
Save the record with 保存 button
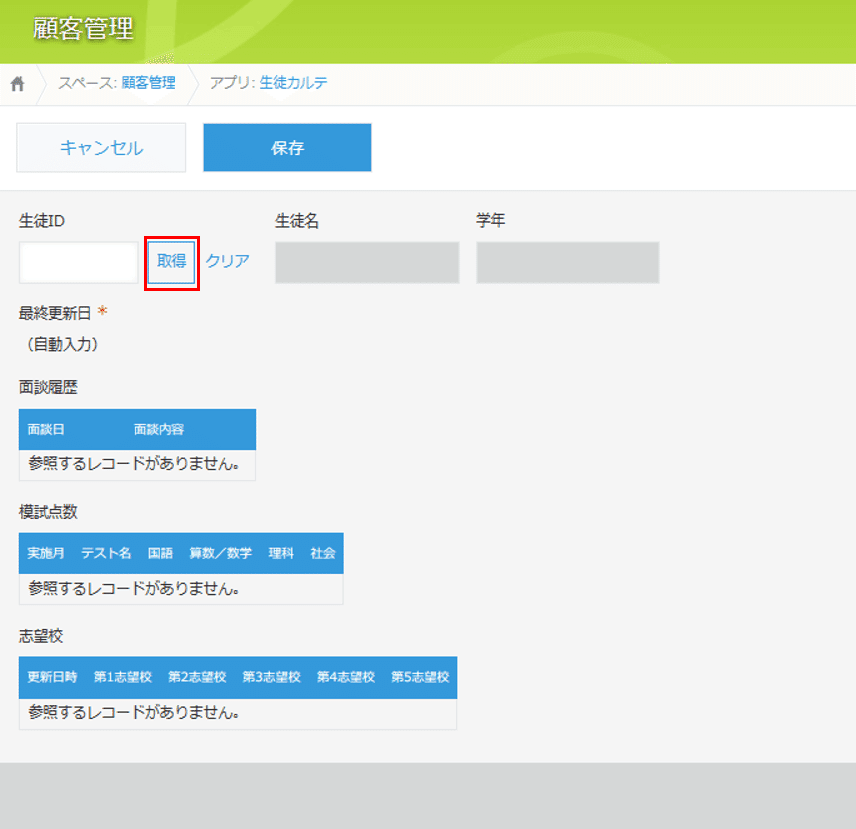[x=287, y=147]
